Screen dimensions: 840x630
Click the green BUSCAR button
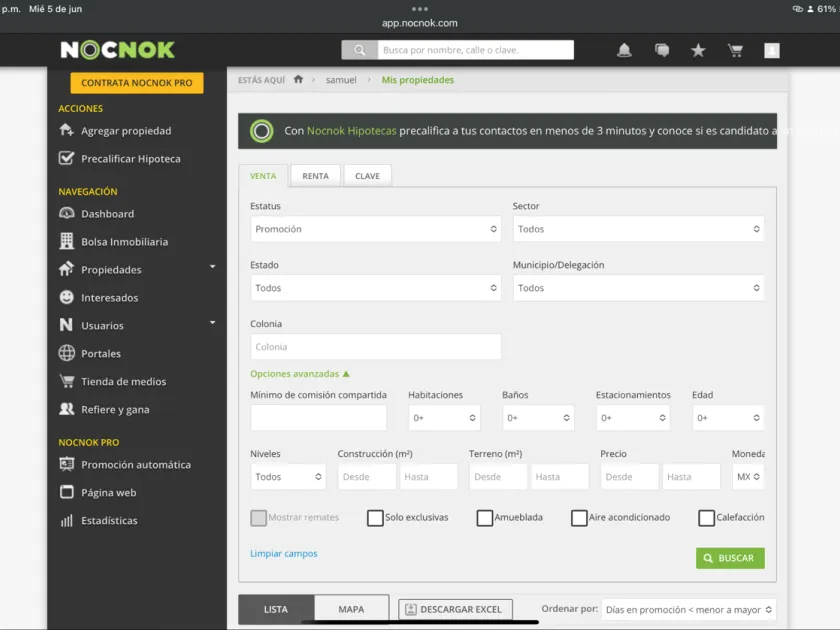coord(730,558)
